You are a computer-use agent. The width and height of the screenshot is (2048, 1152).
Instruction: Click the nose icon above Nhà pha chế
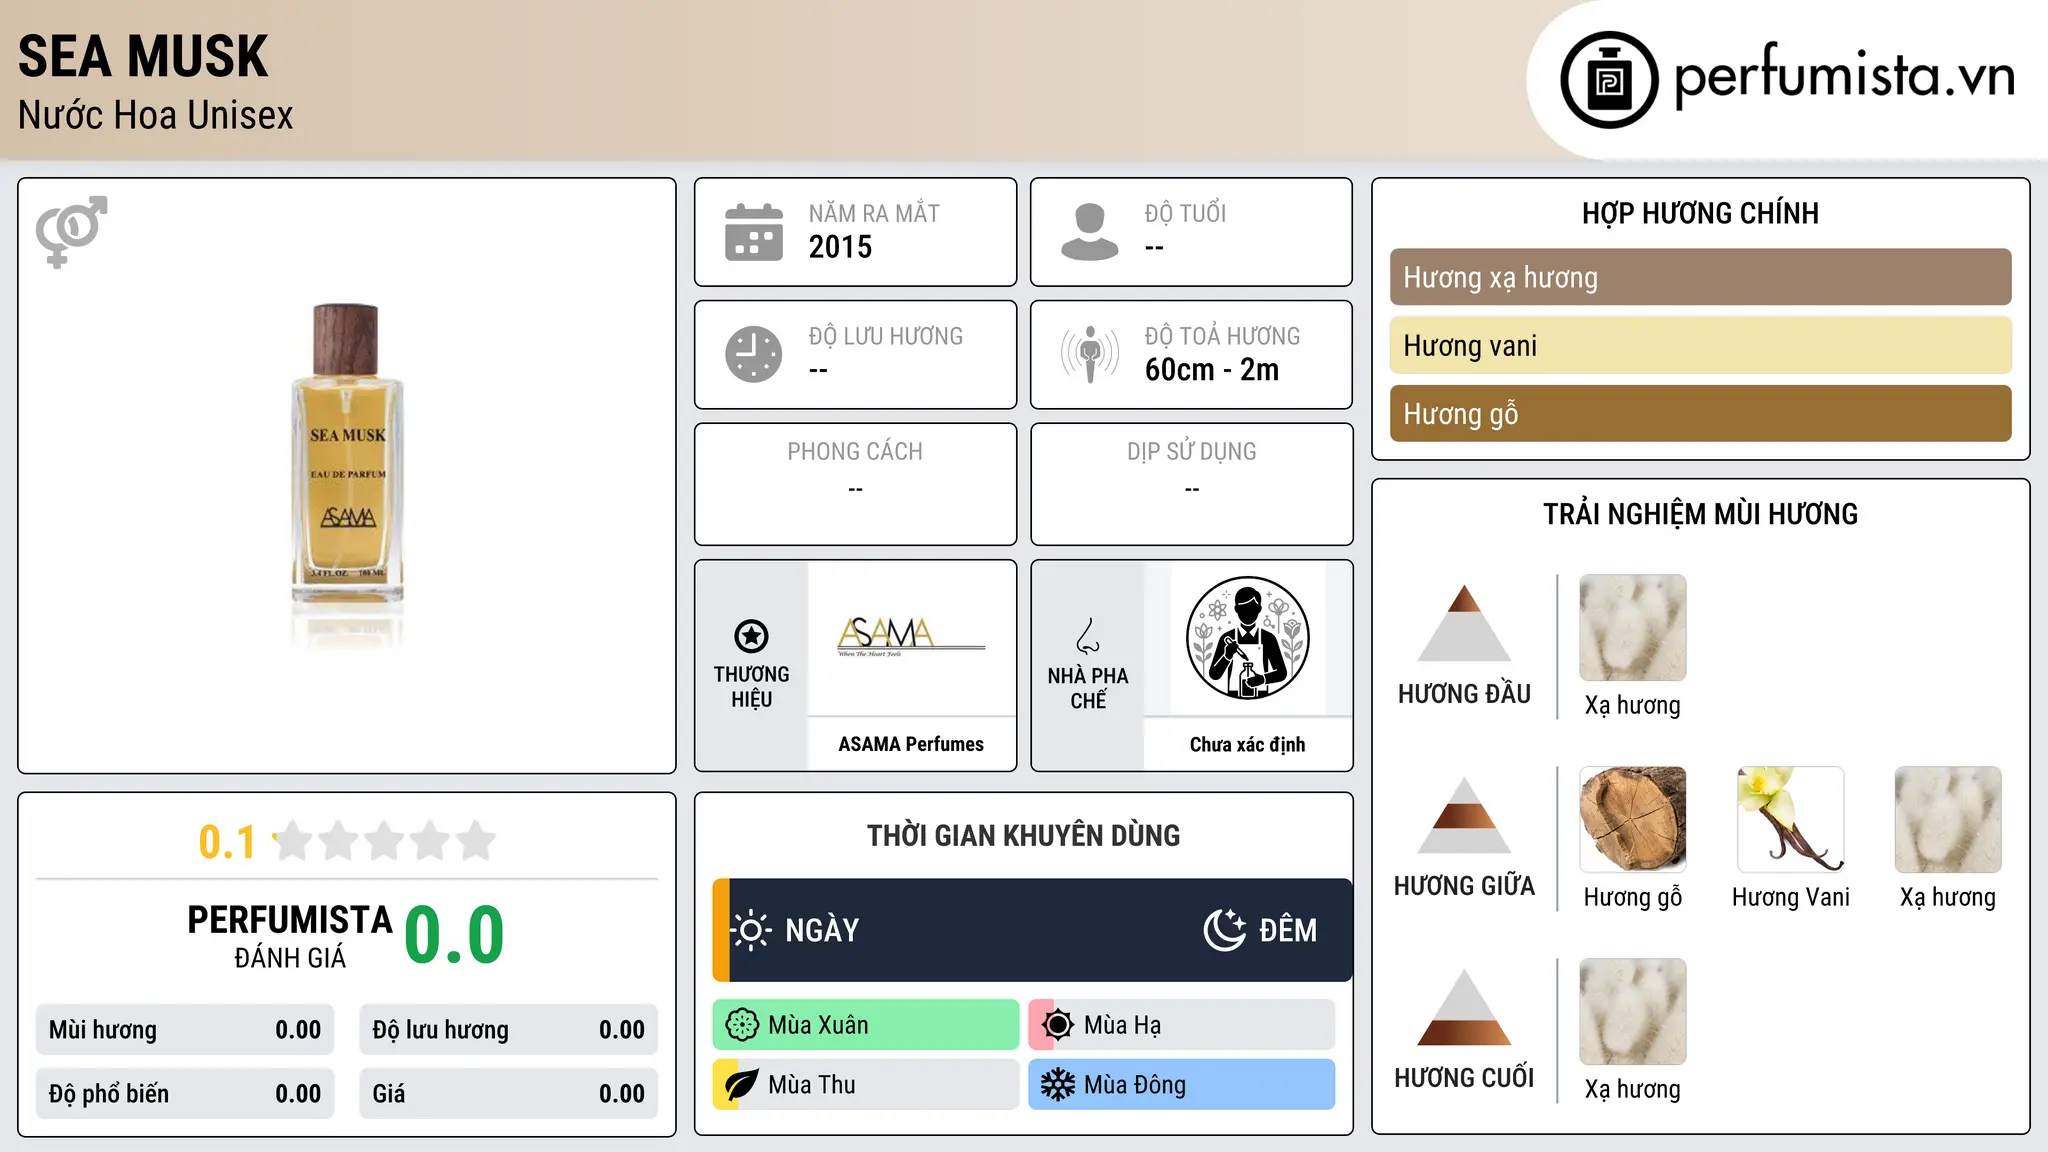[x=1088, y=636]
